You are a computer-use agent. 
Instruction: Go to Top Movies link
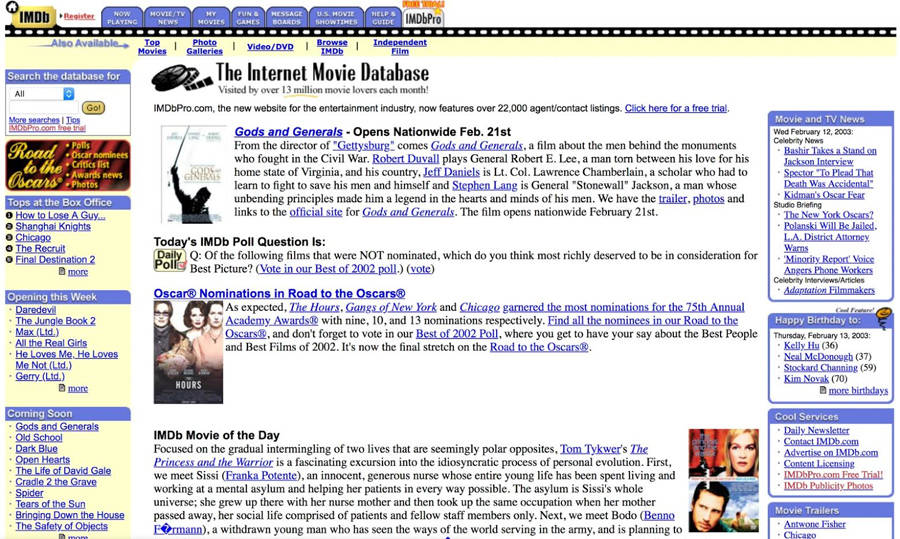click(x=152, y=47)
